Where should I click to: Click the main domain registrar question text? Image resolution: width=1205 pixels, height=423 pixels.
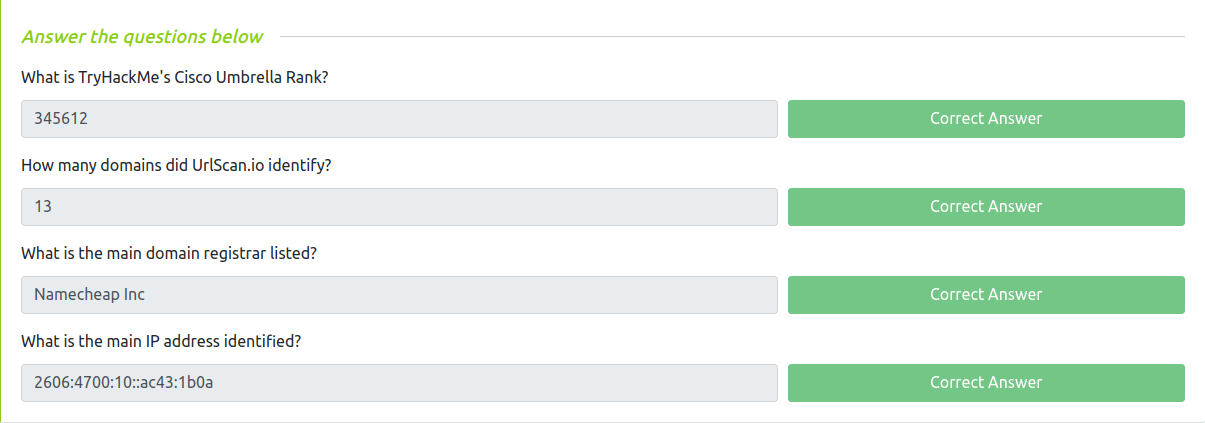coord(169,254)
